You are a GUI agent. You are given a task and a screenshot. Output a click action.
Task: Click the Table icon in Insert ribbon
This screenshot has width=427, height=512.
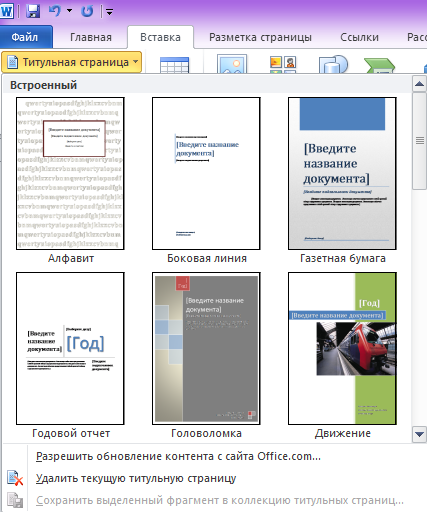click(x=174, y=65)
